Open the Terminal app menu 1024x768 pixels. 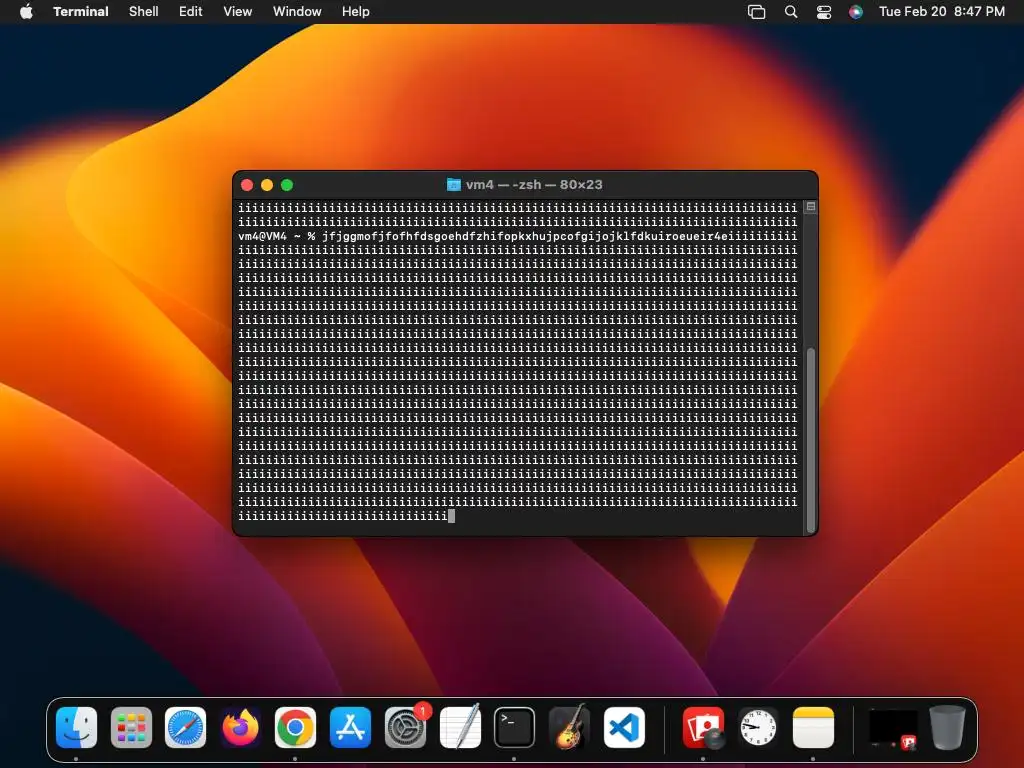click(80, 11)
